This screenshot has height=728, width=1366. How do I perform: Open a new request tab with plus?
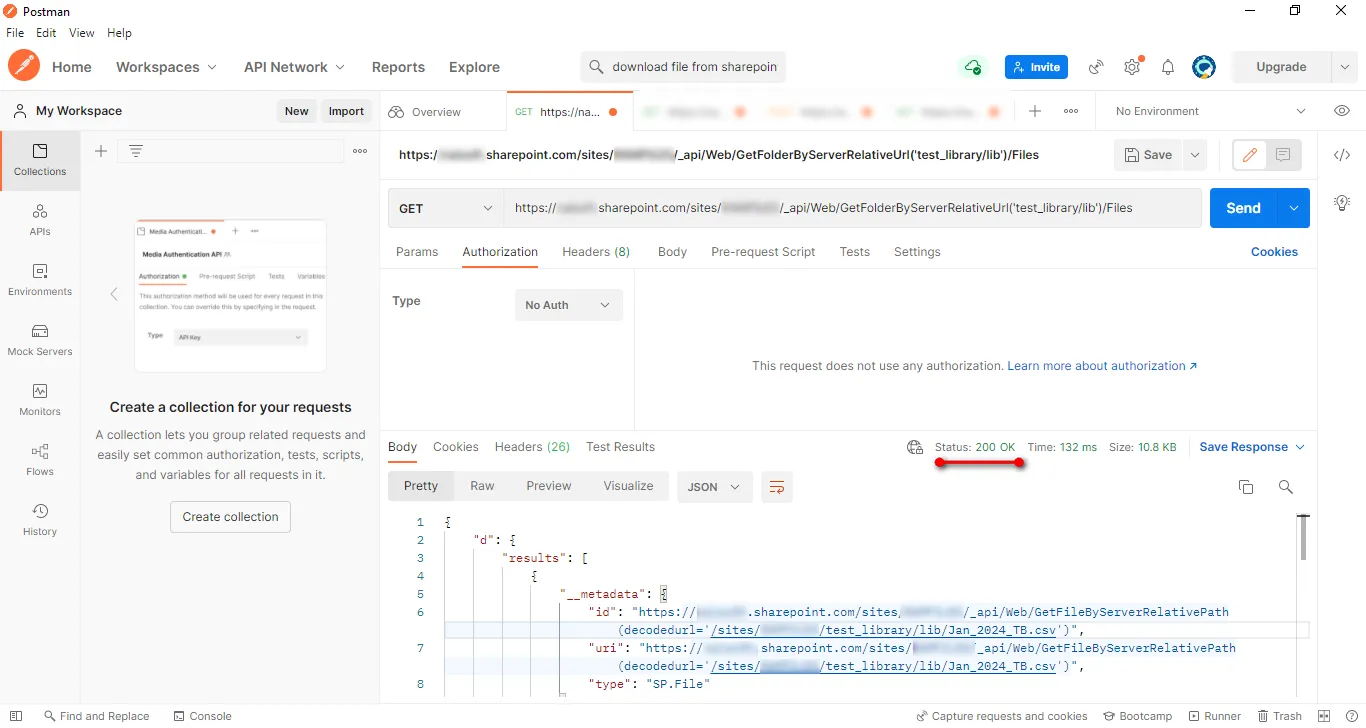(x=1035, y=111)
